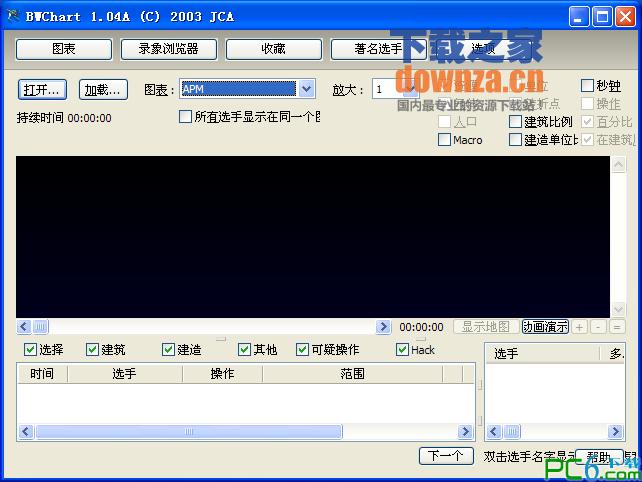Toggle the Macro checkbox
Viewport: 642px width, 482px height.
444,140
